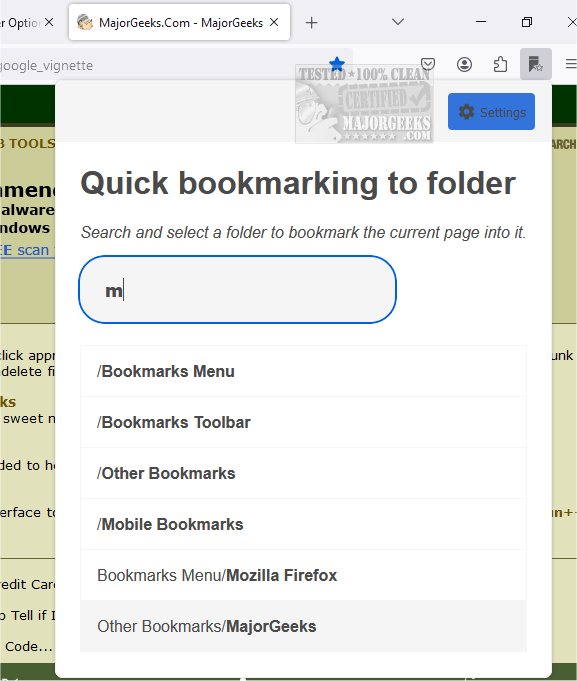The height and width of the screenshot is (681, 577).
Task: Close the MajorGeeks.Com tab
Action: [274, 22]
